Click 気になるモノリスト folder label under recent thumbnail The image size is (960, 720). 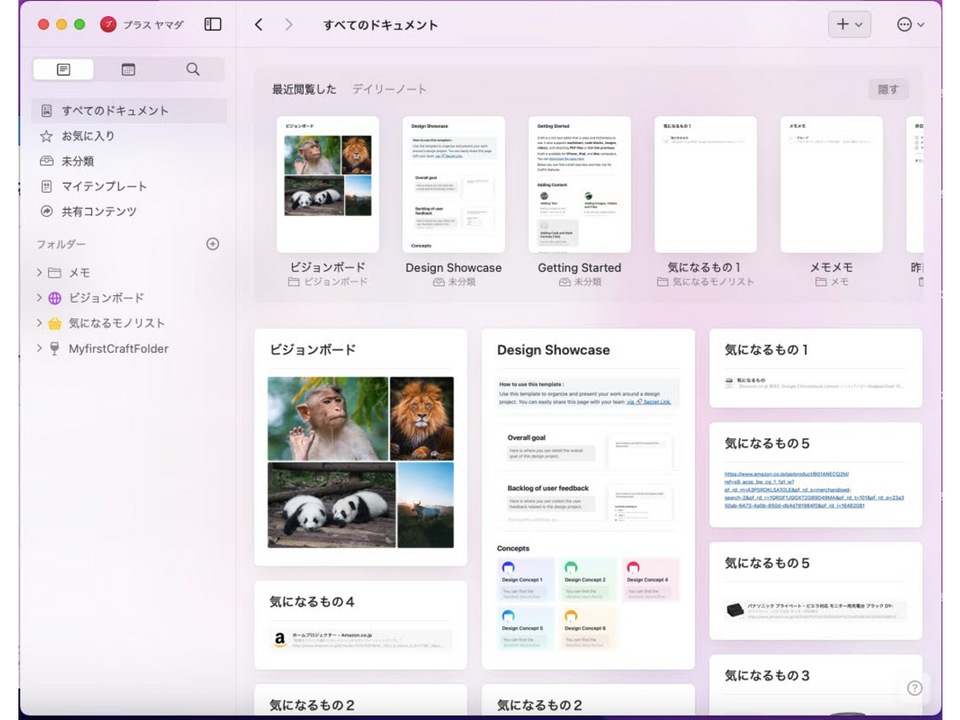coord(705,282)
